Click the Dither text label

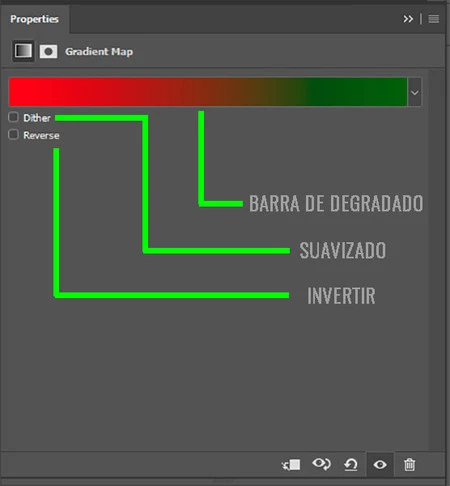point(37,118)
